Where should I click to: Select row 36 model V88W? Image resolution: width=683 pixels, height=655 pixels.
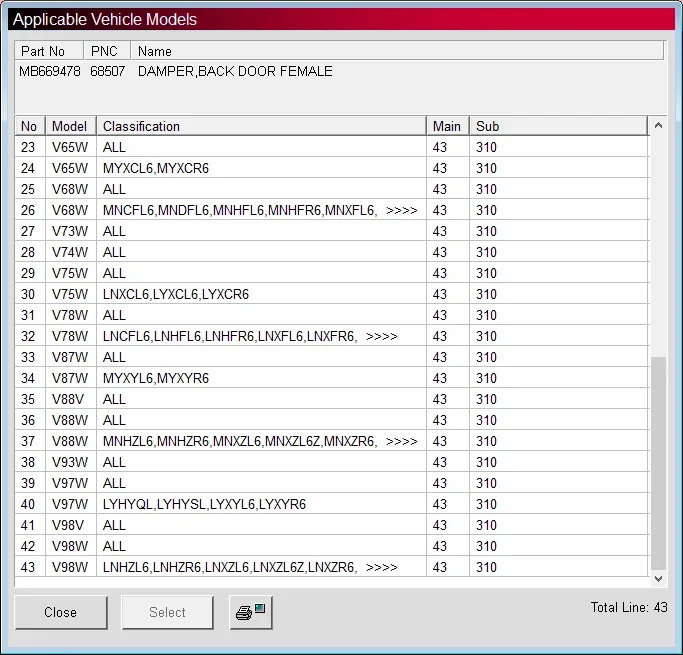[x=70, y=420]
